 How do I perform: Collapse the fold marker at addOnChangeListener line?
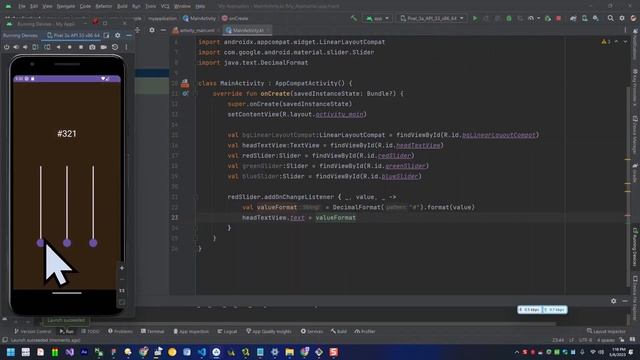tap(196, 197)
